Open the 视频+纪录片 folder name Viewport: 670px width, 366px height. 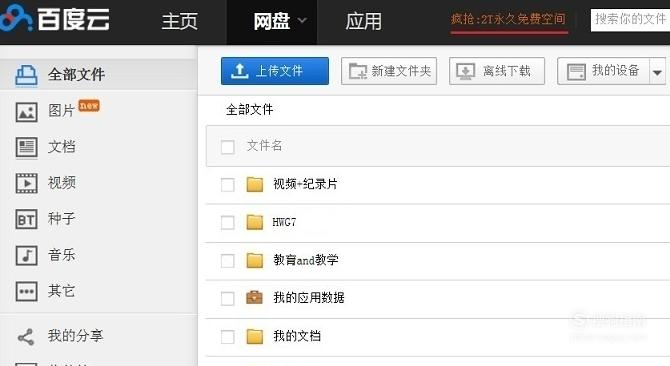tap(306, 184)
